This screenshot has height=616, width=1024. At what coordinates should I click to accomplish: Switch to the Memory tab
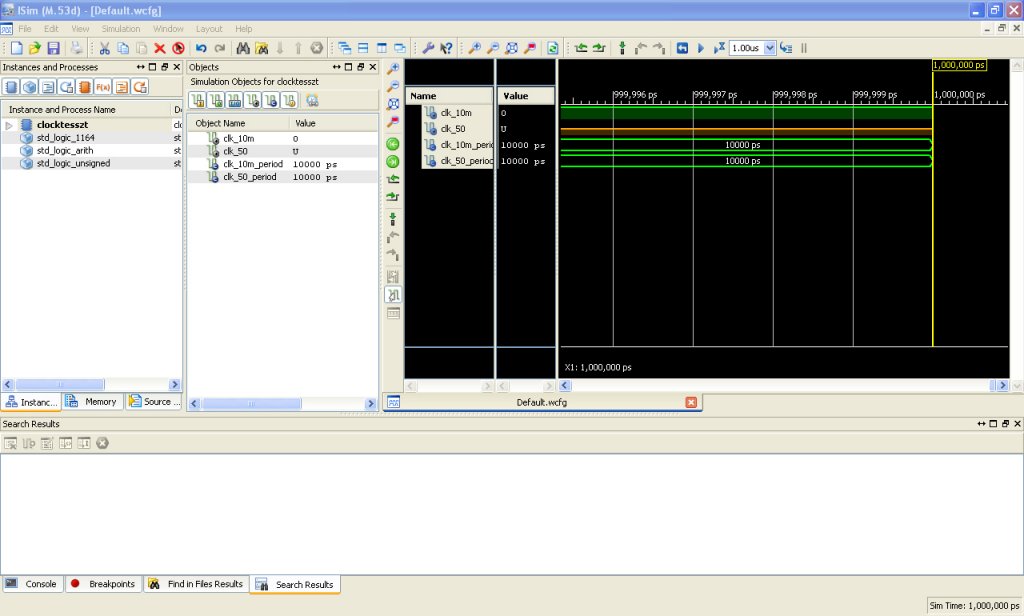(92, 402)
